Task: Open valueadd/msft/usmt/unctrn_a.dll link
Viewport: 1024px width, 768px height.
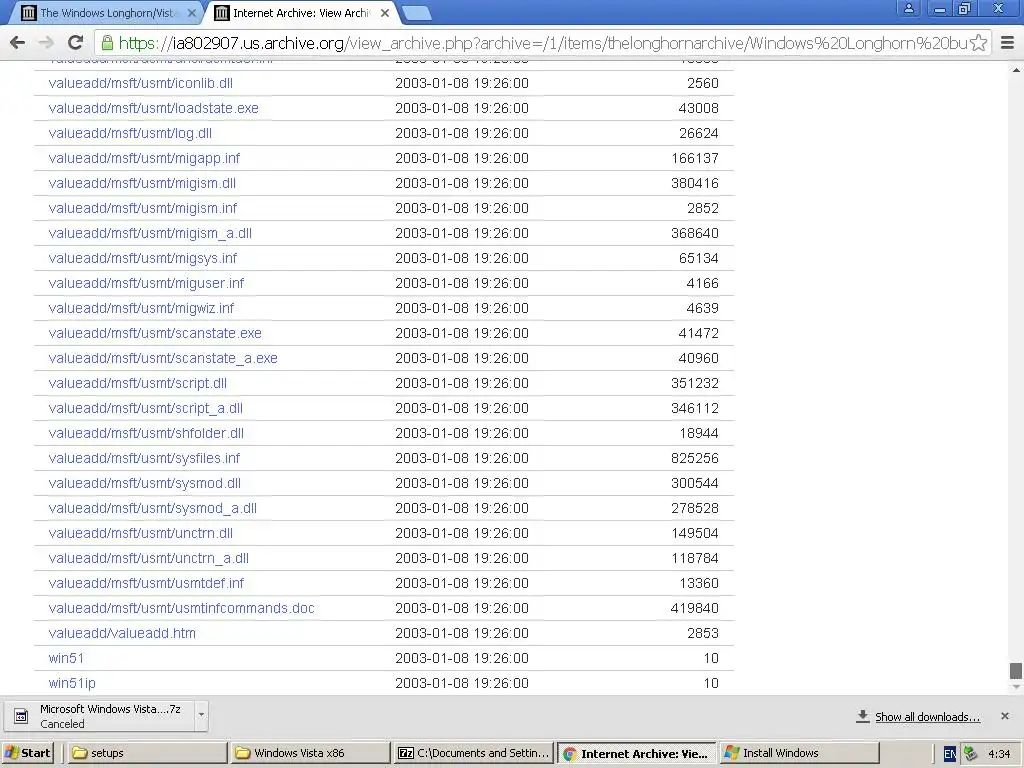Action: pyautogui.click(x=148, y=558)
